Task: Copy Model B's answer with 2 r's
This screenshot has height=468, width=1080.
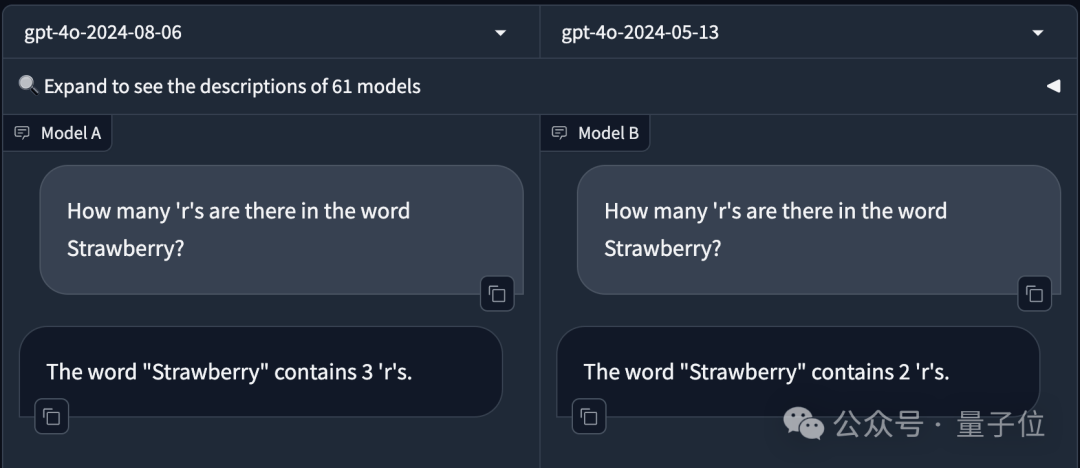Action: tap(589, 417)
